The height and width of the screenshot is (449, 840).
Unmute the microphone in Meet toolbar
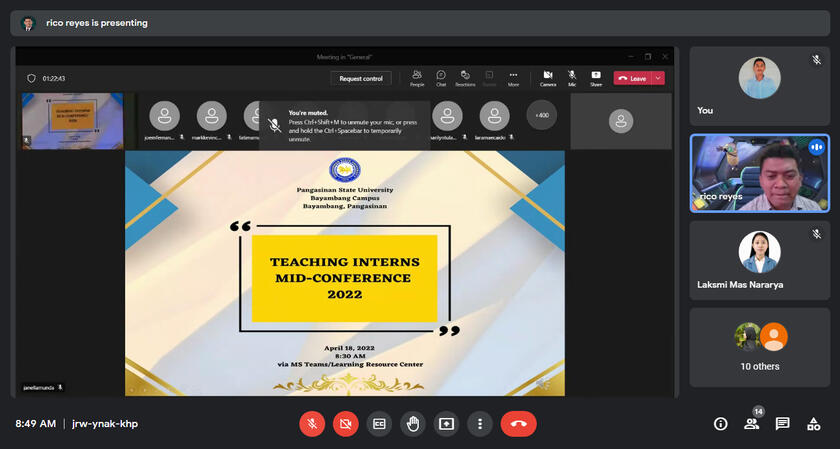(312, 424)
